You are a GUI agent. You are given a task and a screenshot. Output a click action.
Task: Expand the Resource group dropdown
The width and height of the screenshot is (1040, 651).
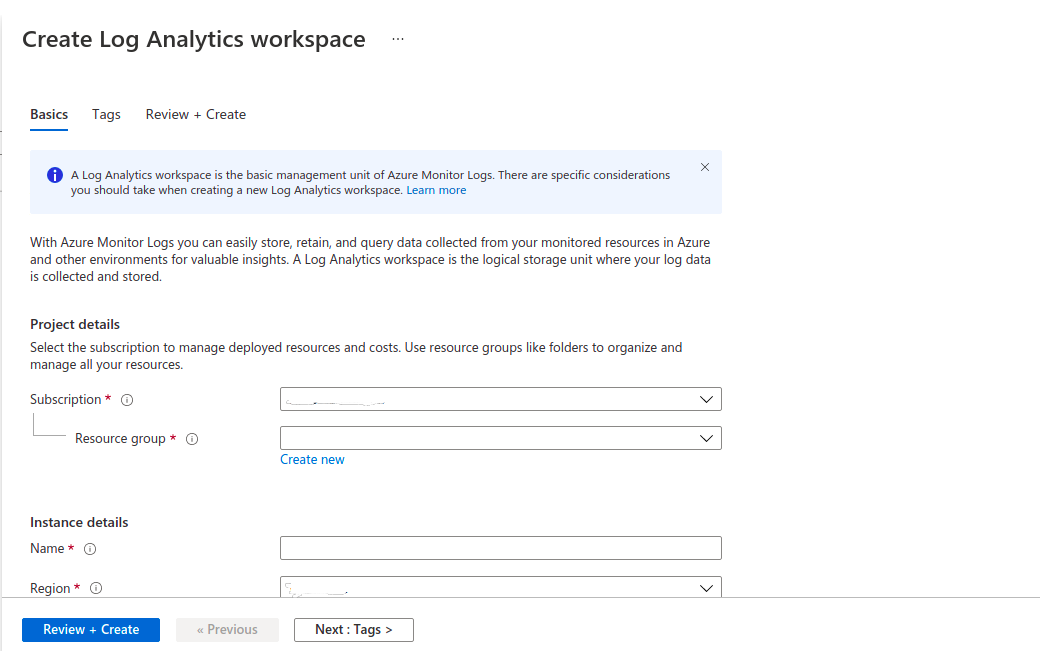[x=501, y=438]
